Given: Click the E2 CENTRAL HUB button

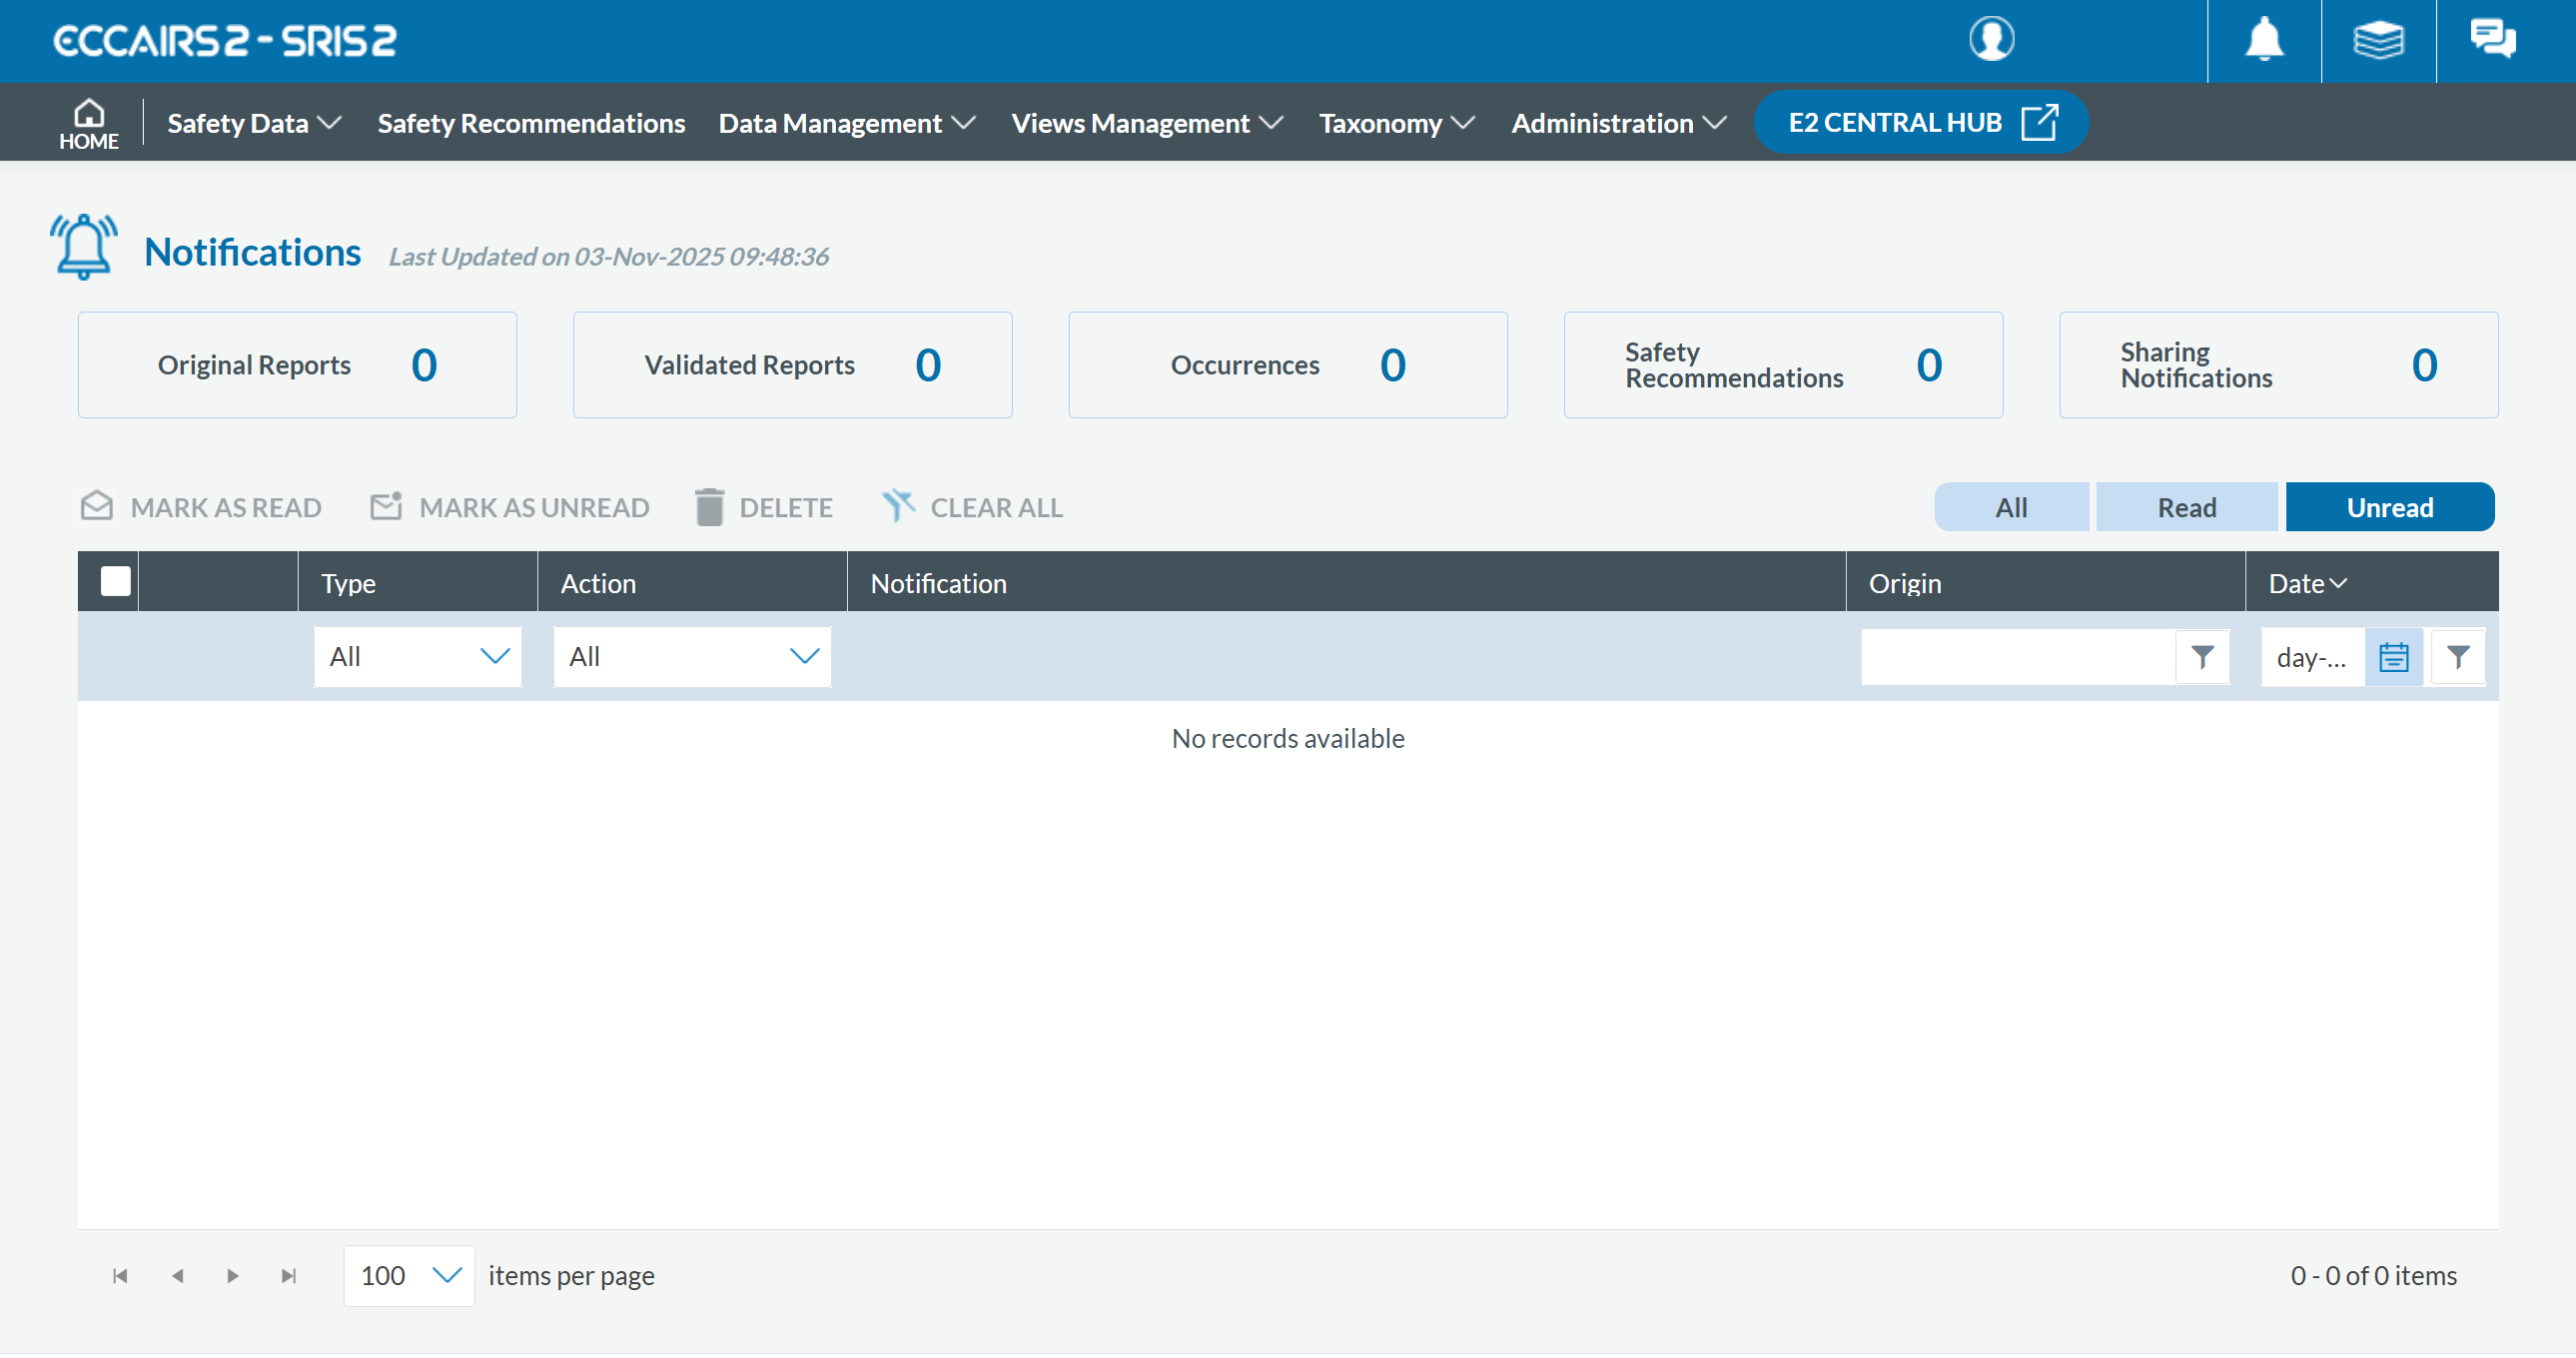Looking at the screenshot, I should 1920,122.
